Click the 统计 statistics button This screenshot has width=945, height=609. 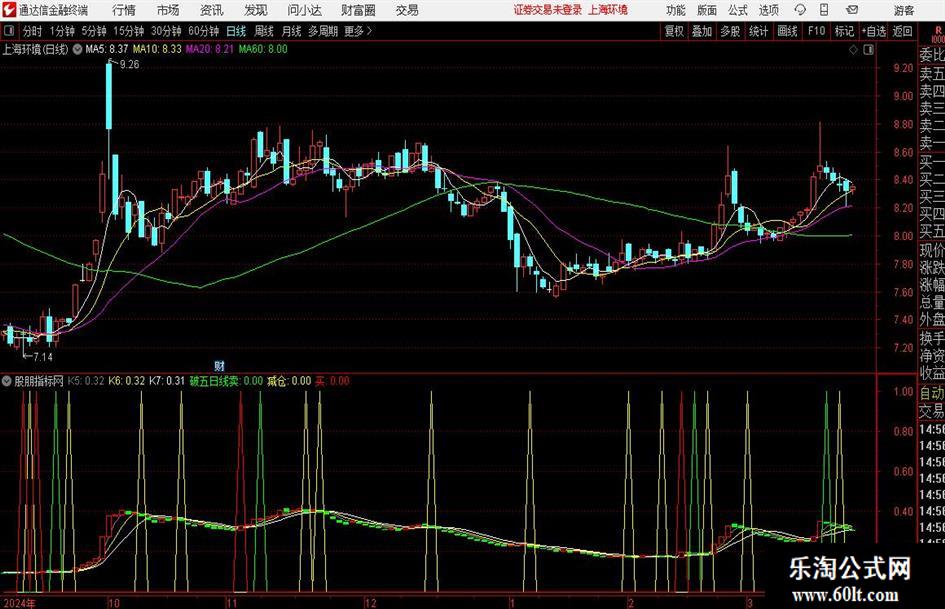point(759,31)
